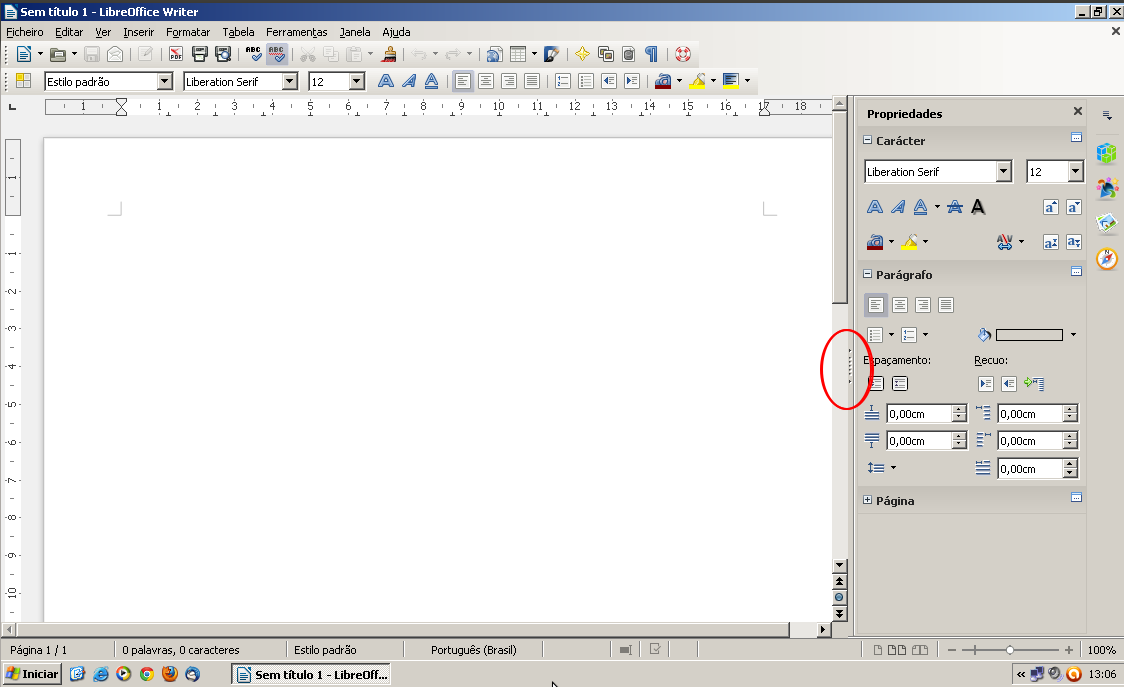Click the Clone Formatting paintbrush icon
This screenshot has width=1124, height=687.
tap(390, 54)
